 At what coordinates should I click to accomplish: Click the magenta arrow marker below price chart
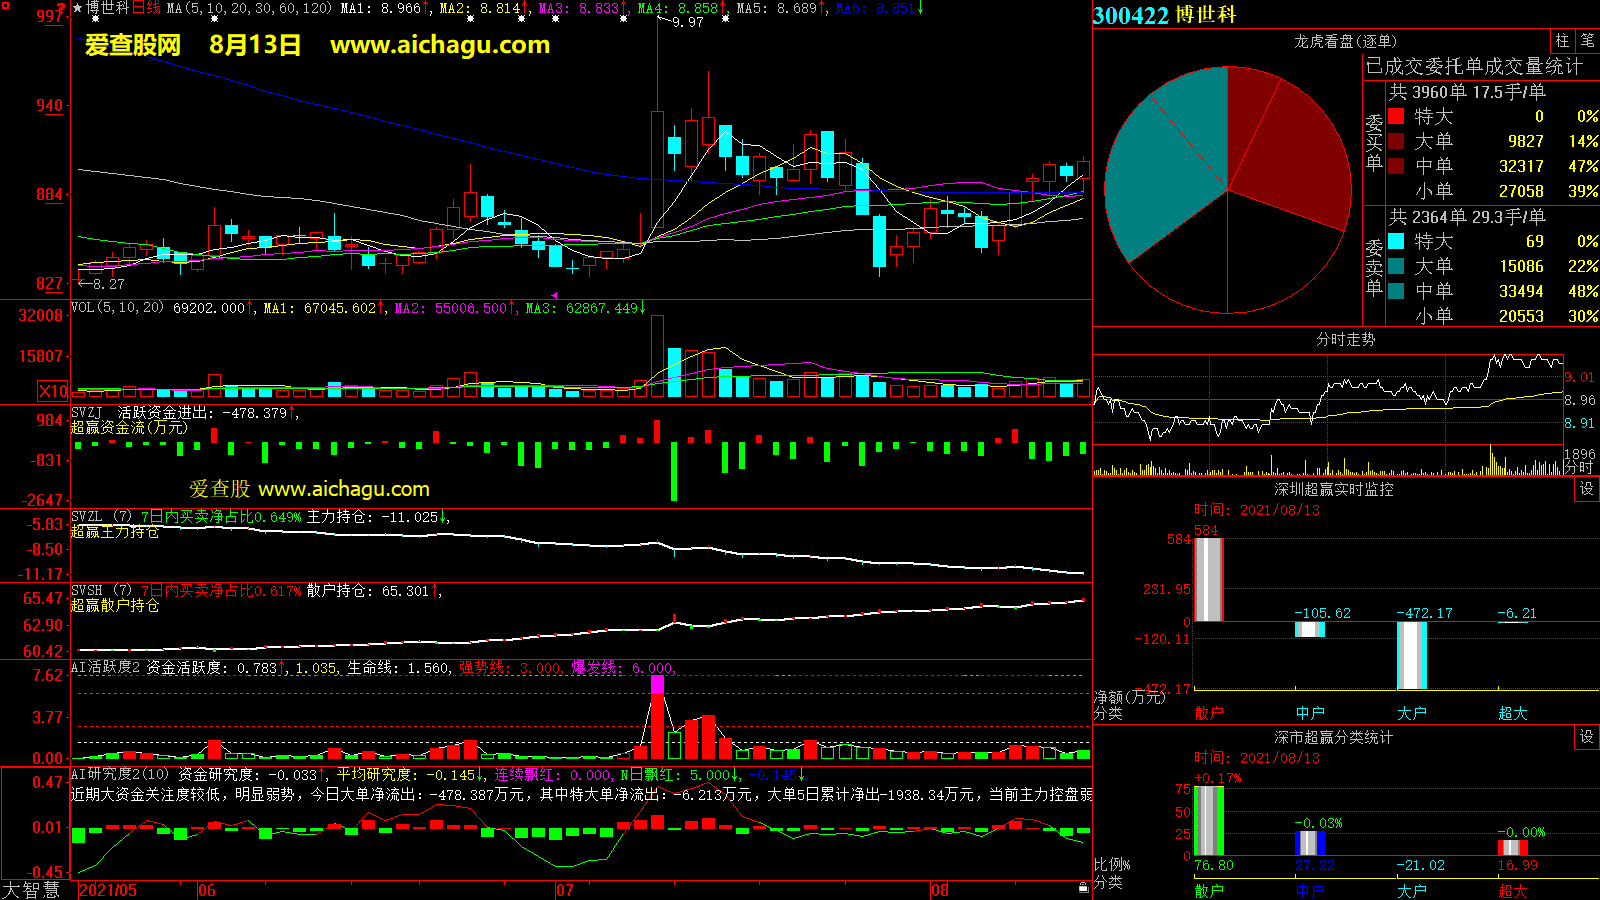555,295
